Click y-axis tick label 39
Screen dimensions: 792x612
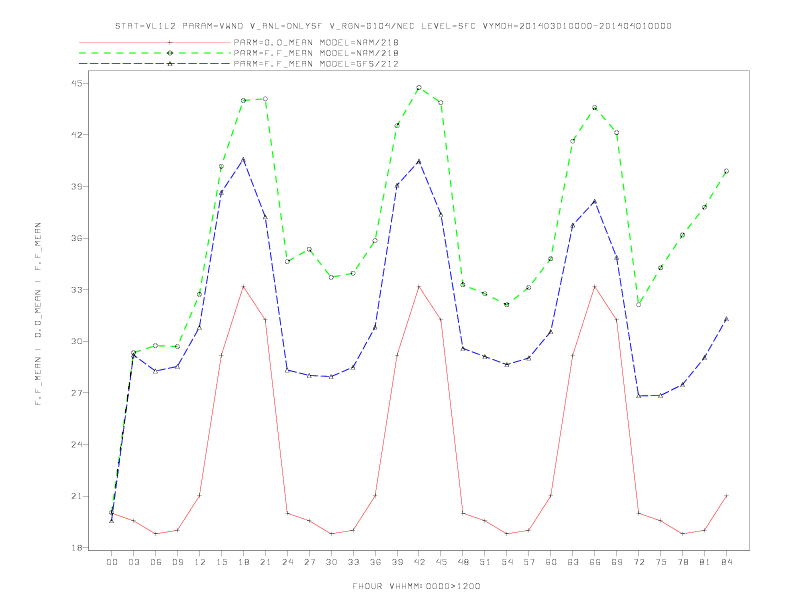pyautogui.click(x=76, y=187)
